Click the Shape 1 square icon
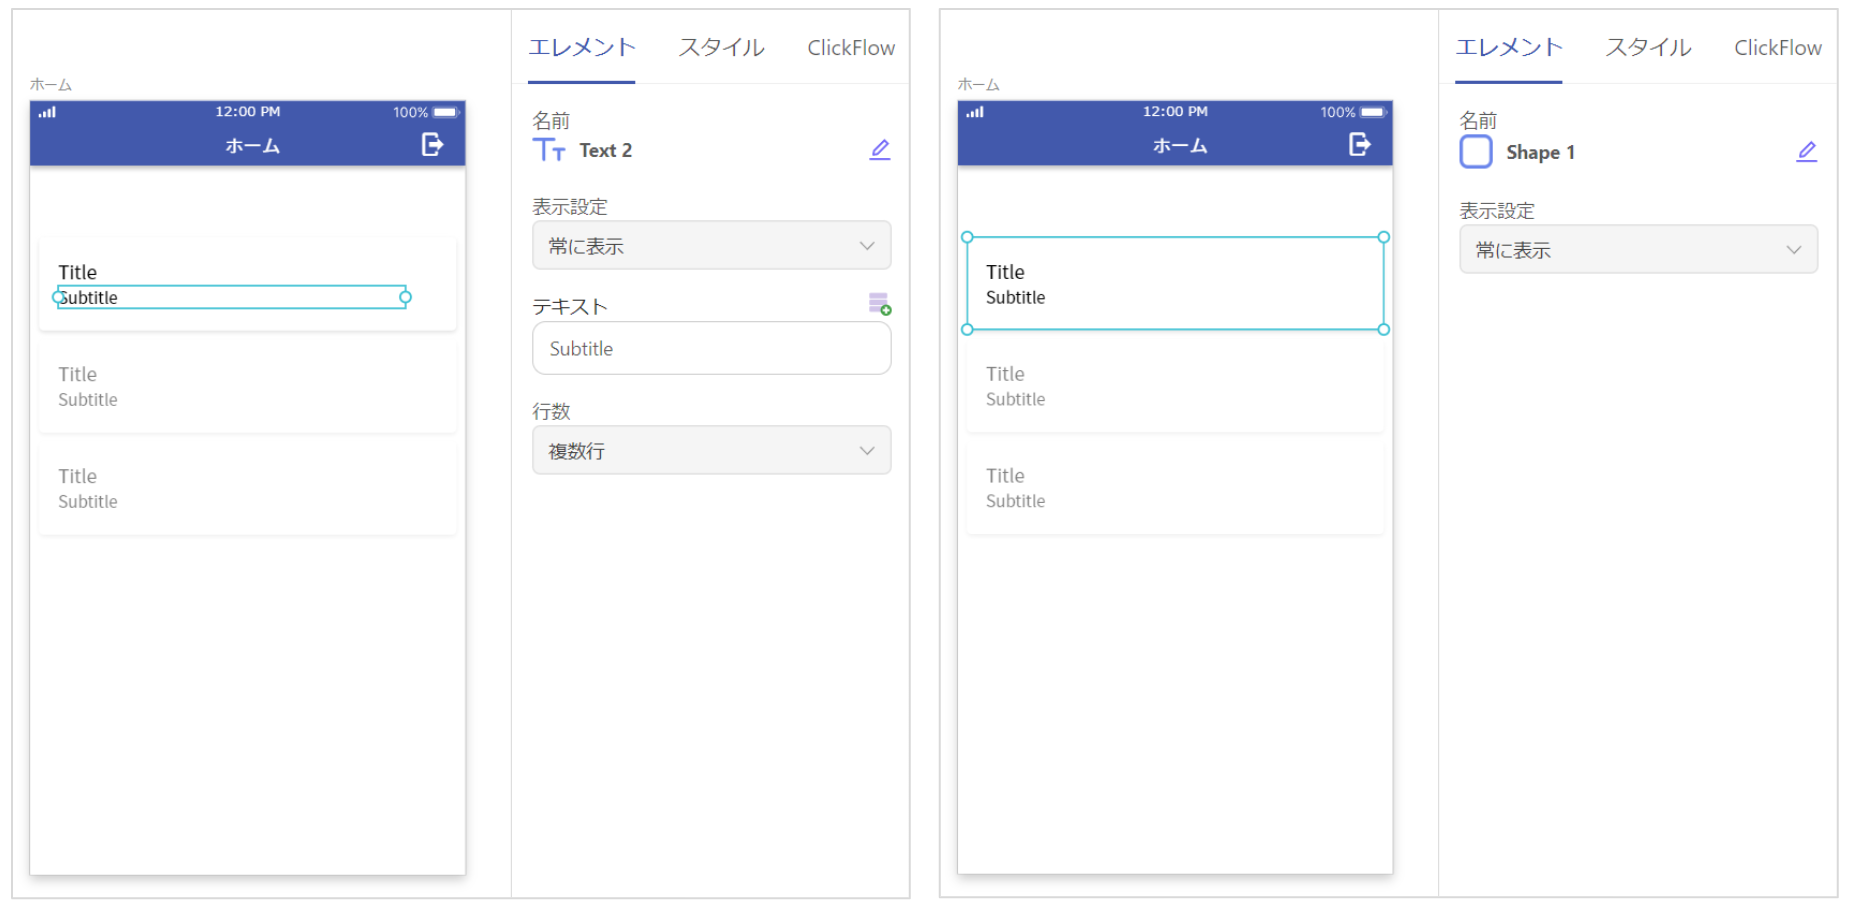The image size is (1856, 912). coord(1476,152)
